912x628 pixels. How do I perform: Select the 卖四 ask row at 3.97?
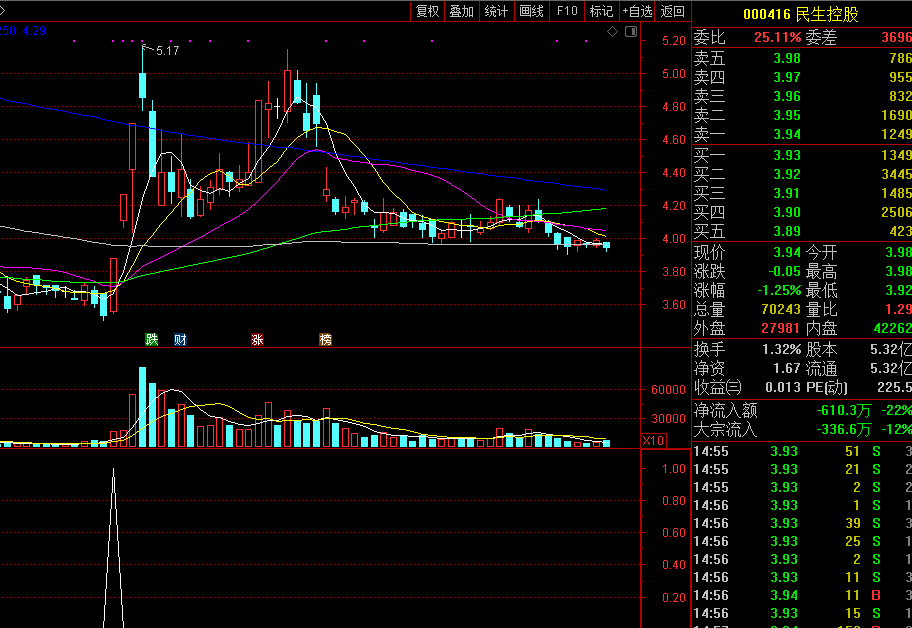(802, 77)
